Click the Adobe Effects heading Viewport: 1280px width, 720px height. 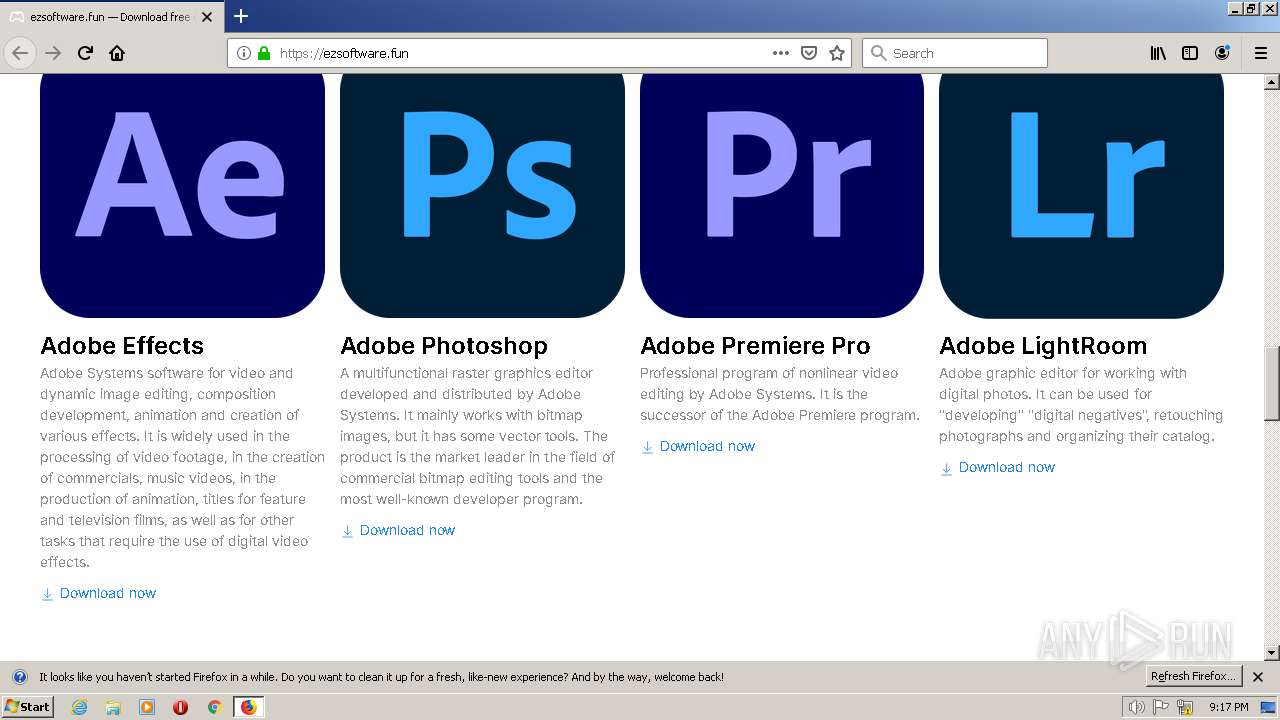[122, 346]
